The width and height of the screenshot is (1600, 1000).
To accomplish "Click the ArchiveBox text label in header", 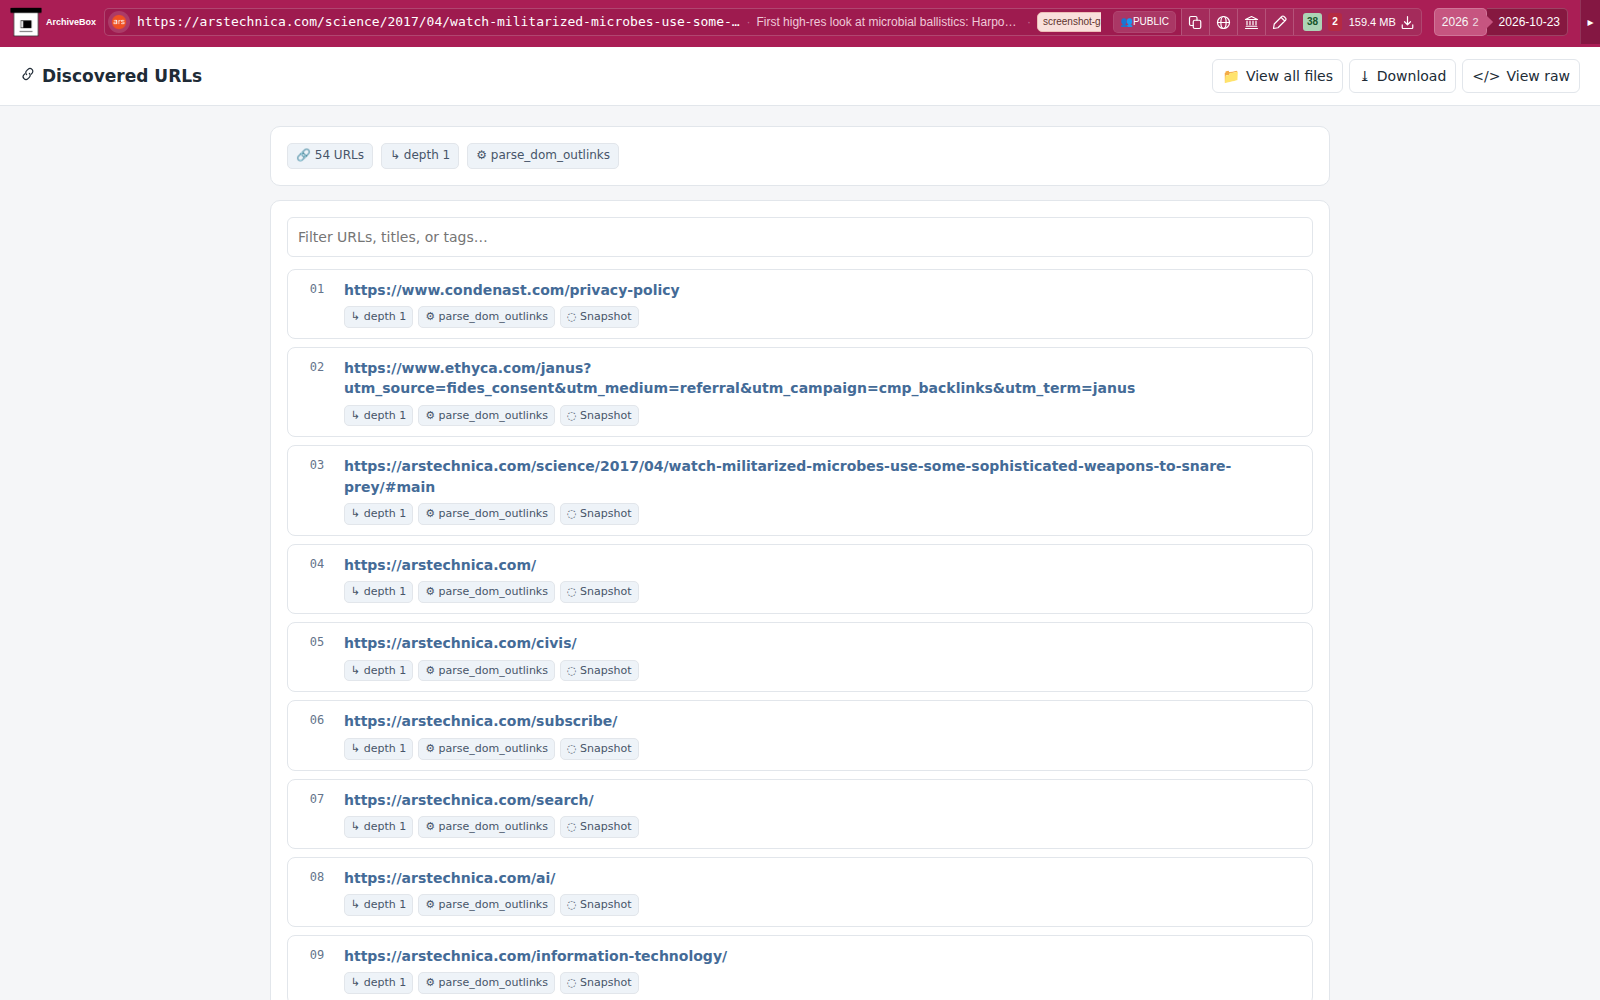I will tap(71, 22).
